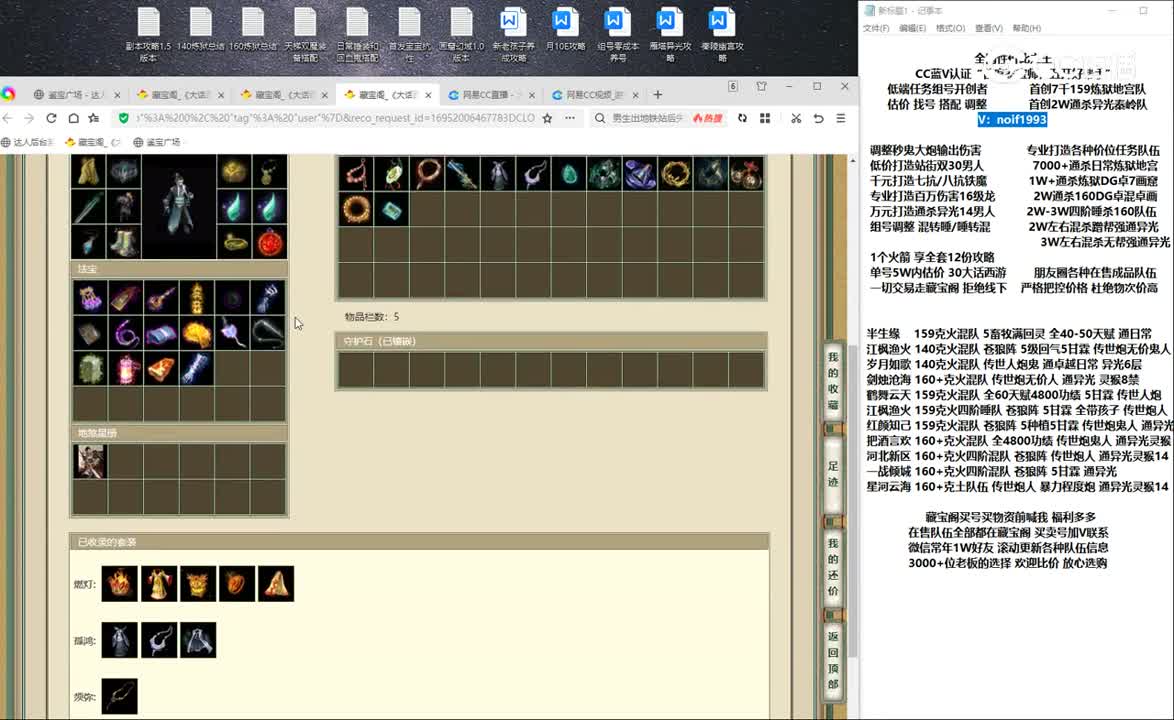Viewport: 1174px width, 720px height.
Task: Select the blue scroll treasure icon
Action: click(161, 334)
